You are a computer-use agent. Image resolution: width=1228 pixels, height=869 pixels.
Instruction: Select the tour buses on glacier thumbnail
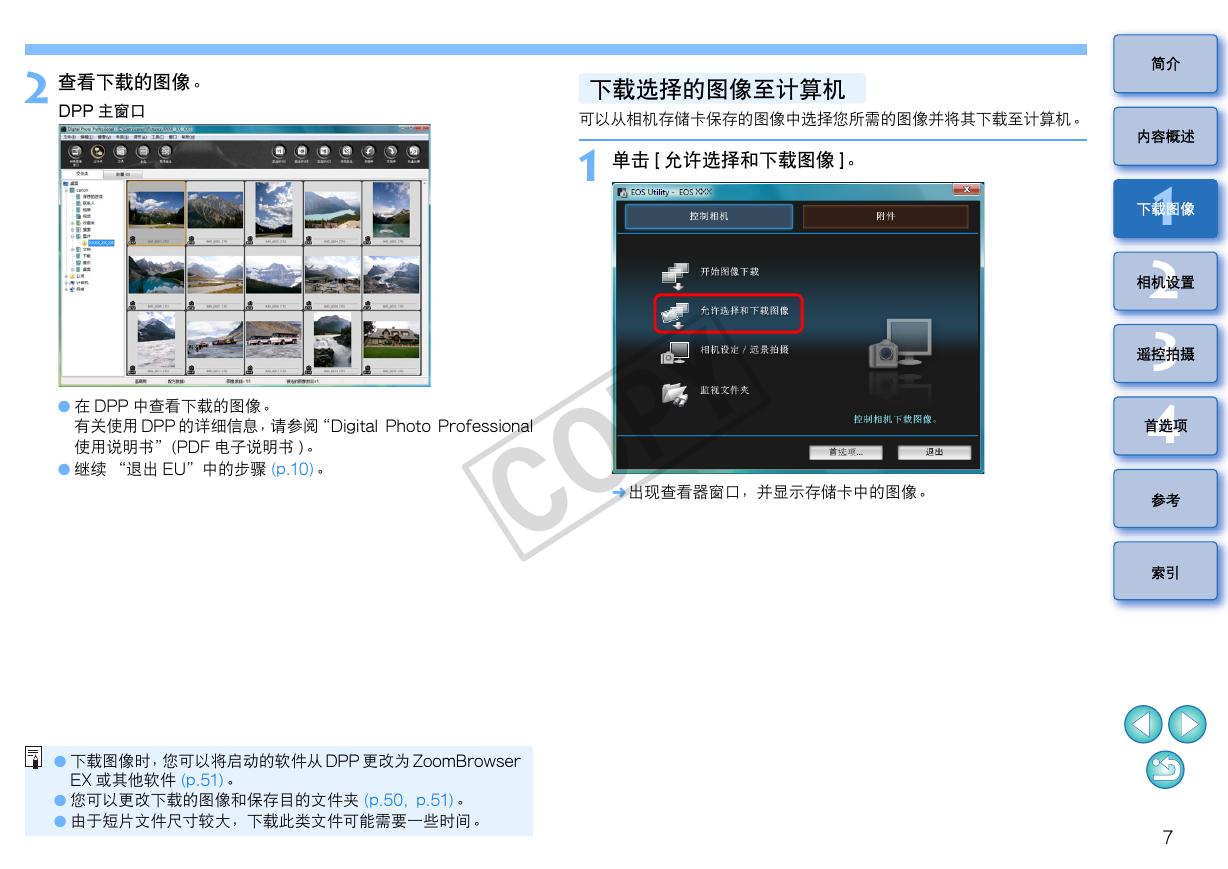tap(274, 340)
